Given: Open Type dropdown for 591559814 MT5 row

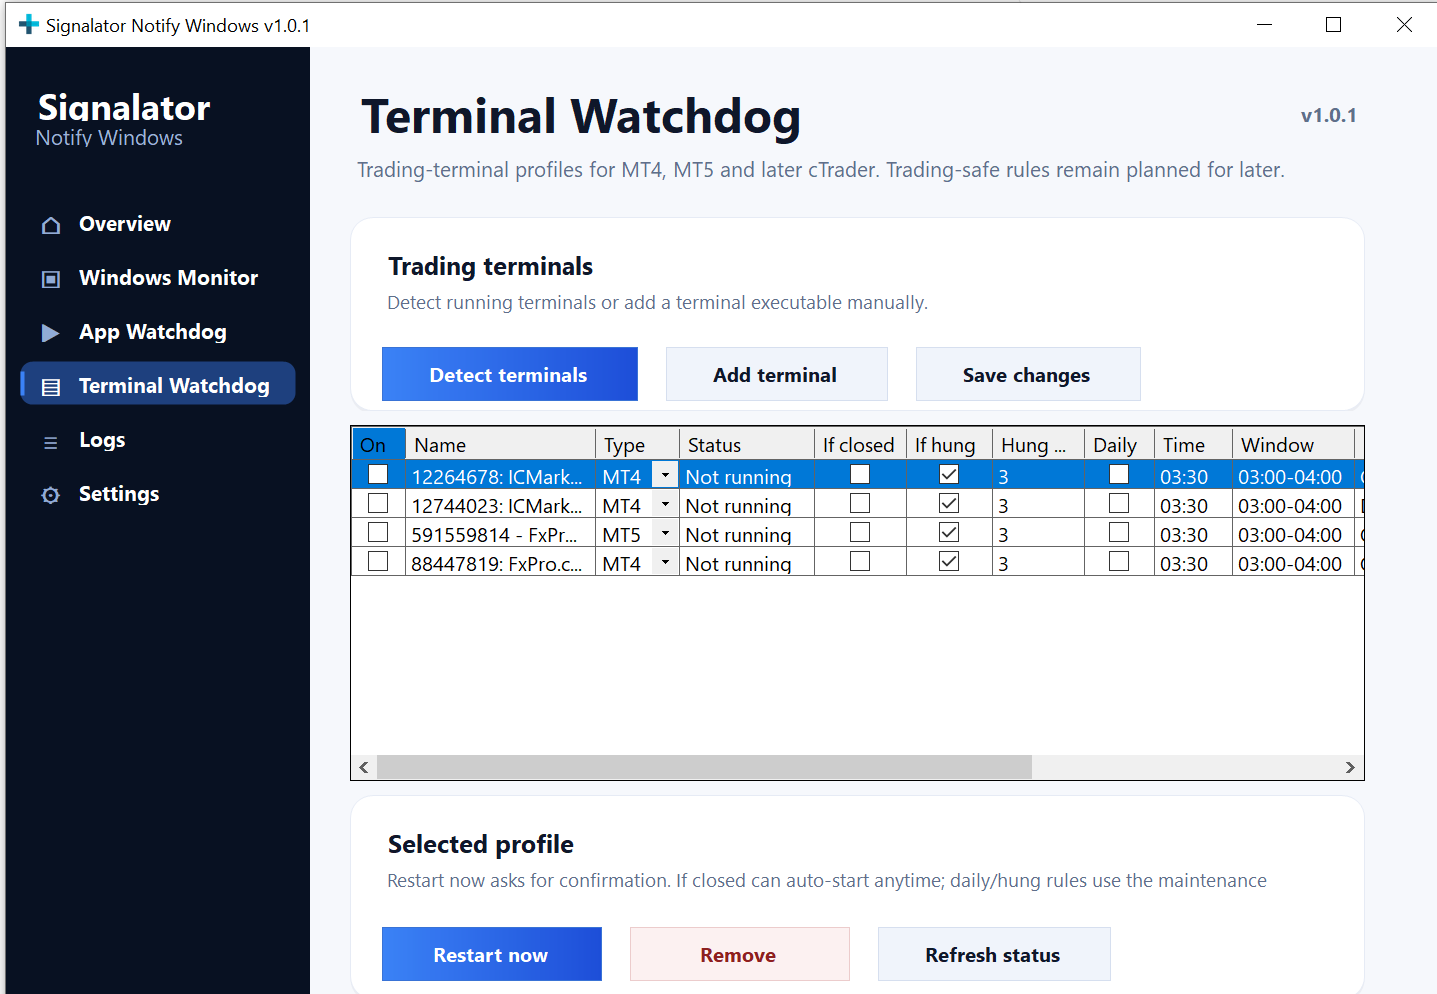Looking at the screenshot, I should pos(665,533).
